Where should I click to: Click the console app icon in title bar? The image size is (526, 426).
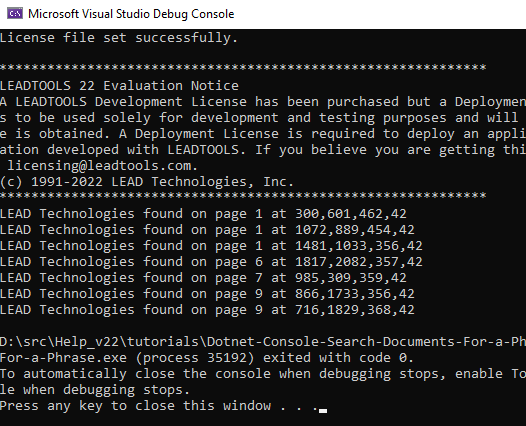click(x=15, y=14)
